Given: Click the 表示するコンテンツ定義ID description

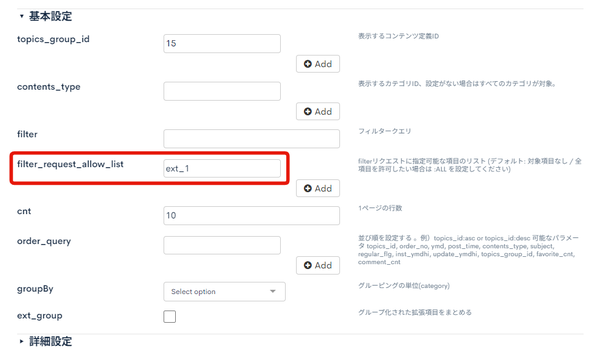Looking at the screenshot, I should coord(398,36).
